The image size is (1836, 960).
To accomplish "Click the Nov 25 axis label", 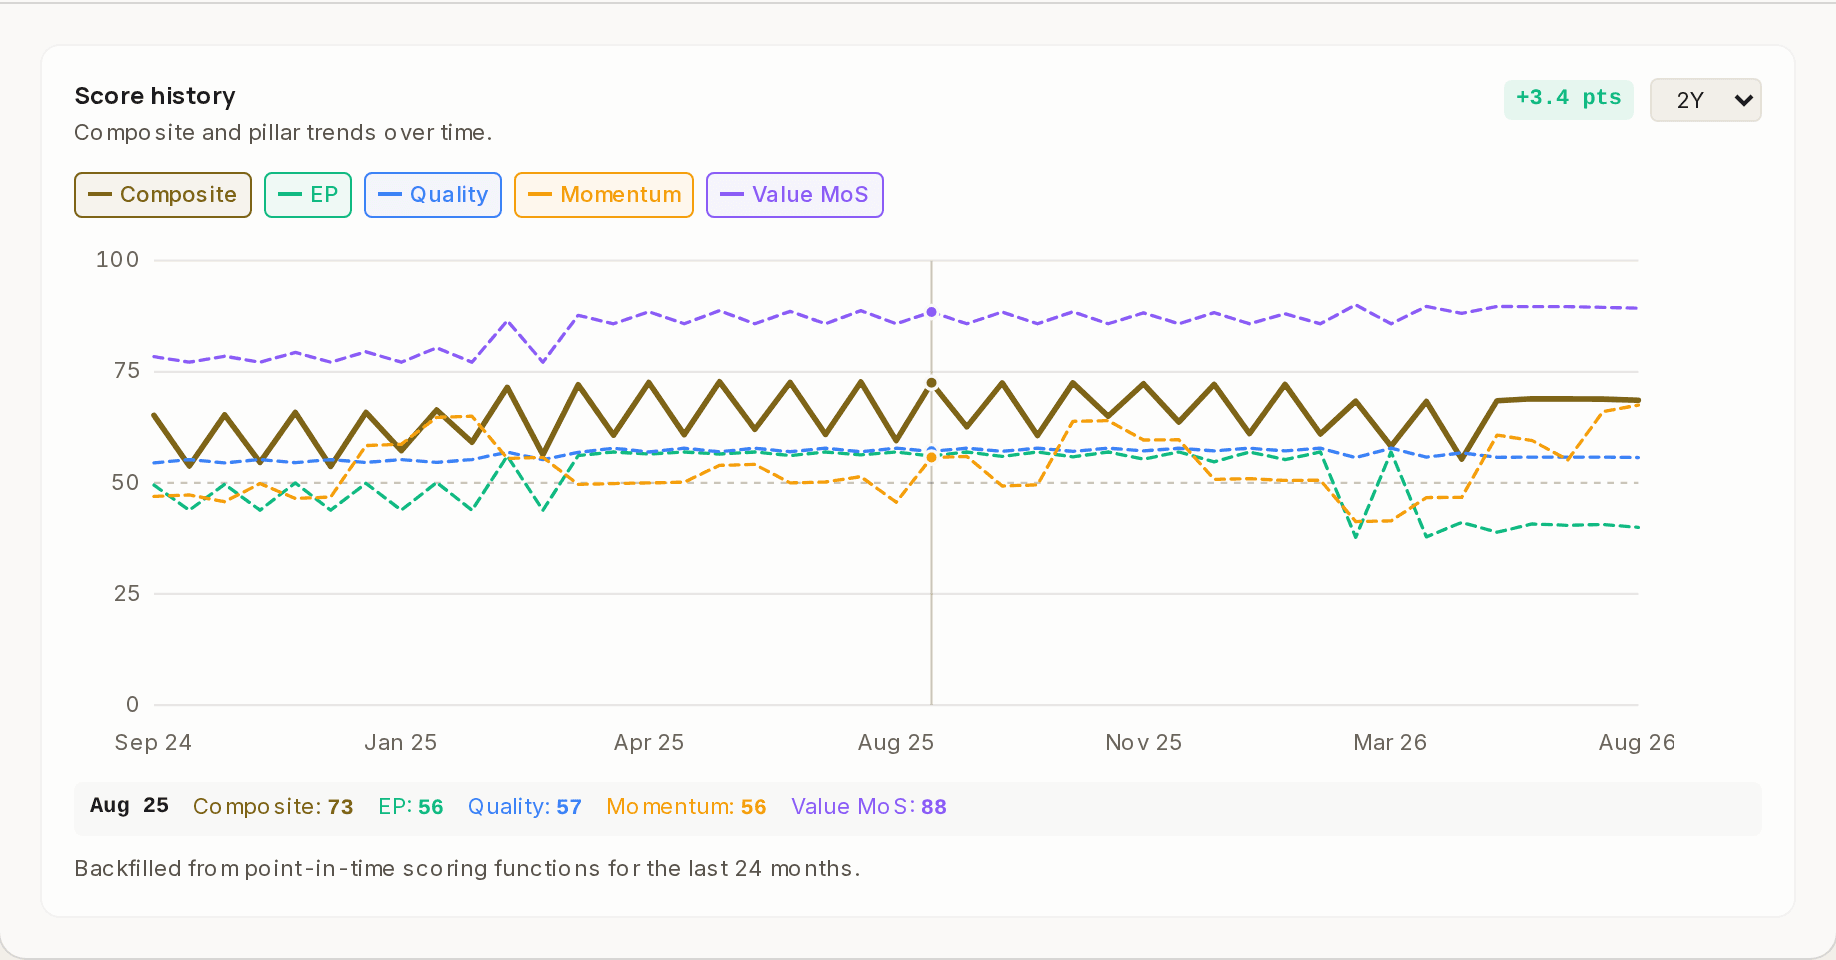I will [x=1143, y=742].
